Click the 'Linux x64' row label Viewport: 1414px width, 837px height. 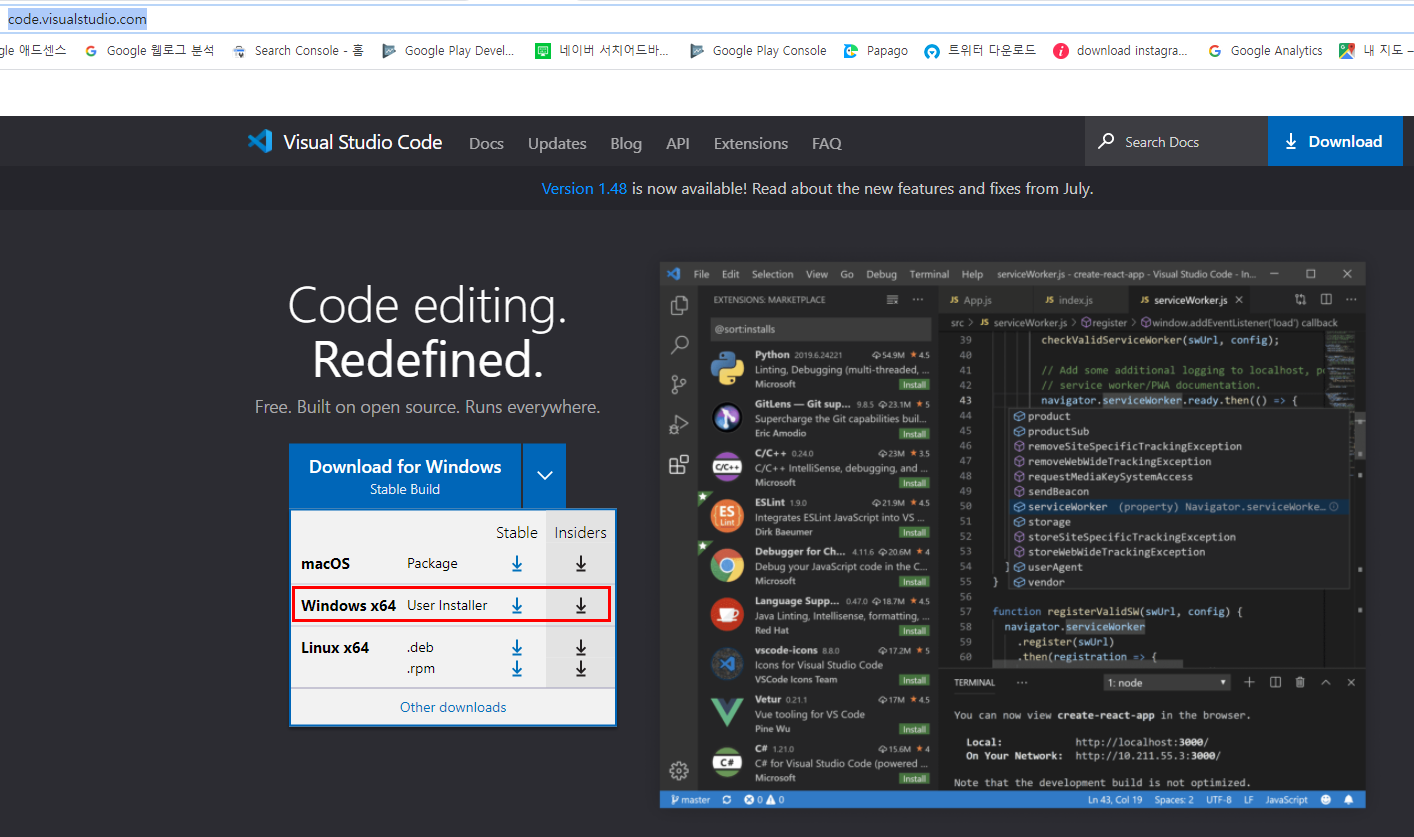335,647
